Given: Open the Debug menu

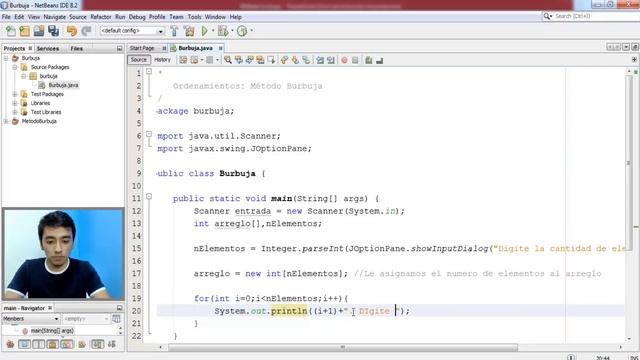Looking at the screenshot, I should point(137,17).
